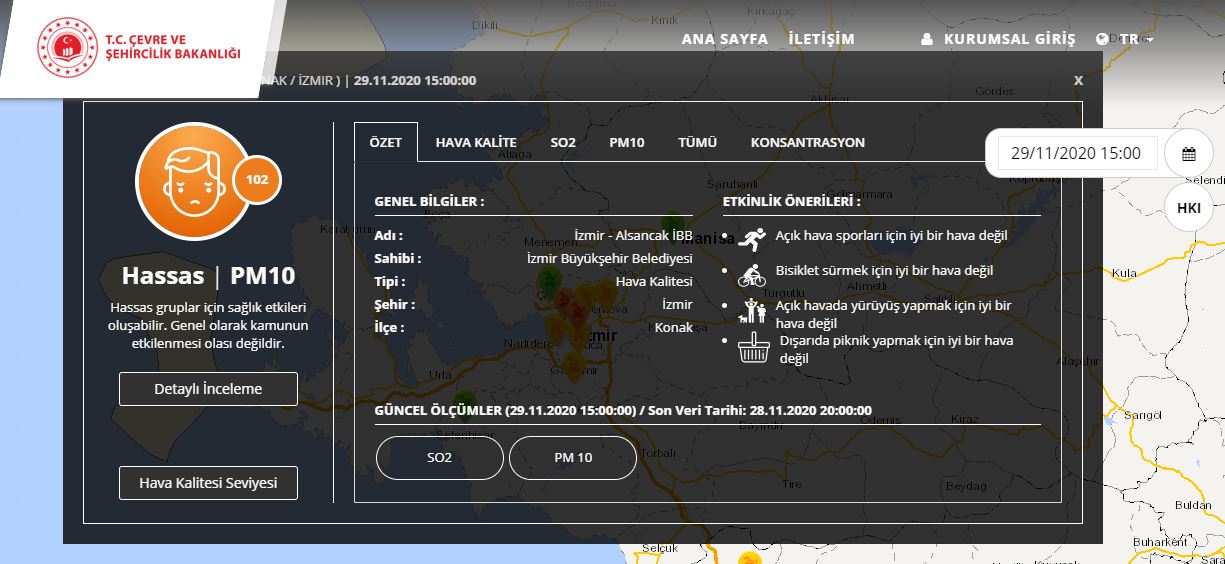This screenshot has height=564, width=1225.
Task: Click the Hassas | PM10 heading
Action: pos(208,276)
